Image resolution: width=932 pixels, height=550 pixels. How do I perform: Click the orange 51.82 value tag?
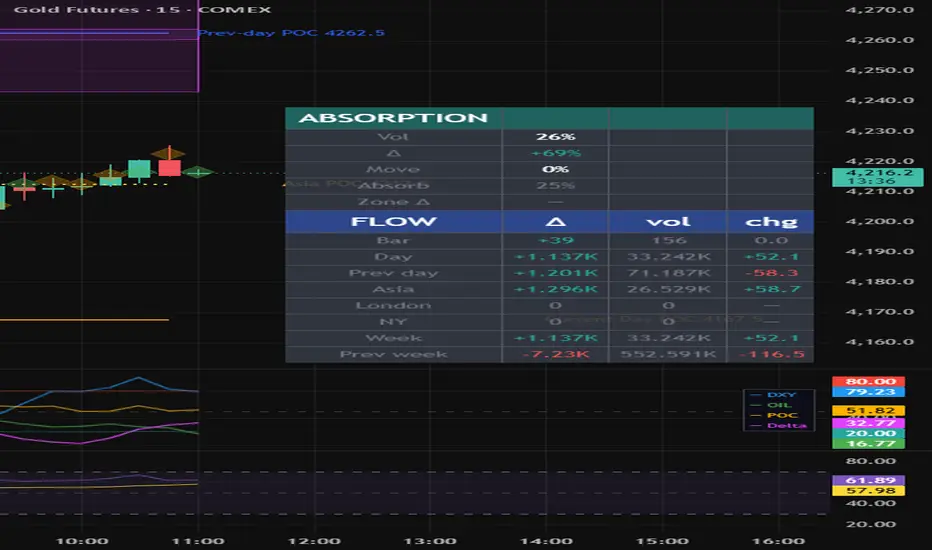(868, 410)
